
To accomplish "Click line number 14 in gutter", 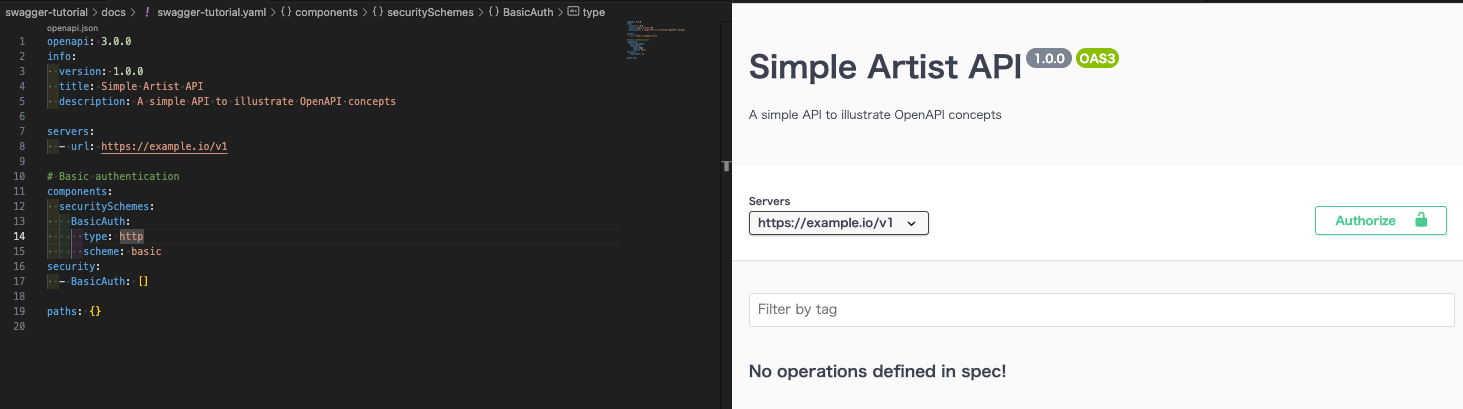I will point(19,236).
